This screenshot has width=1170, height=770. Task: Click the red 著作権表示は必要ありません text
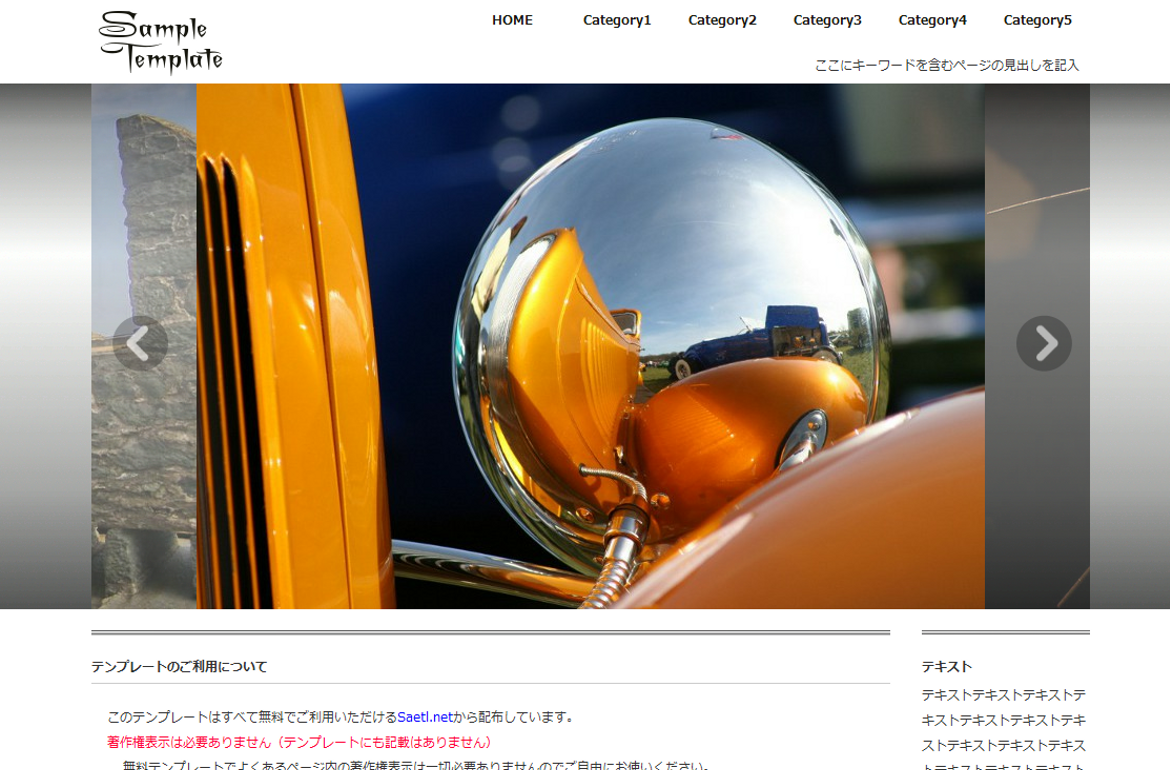point(300,742)
